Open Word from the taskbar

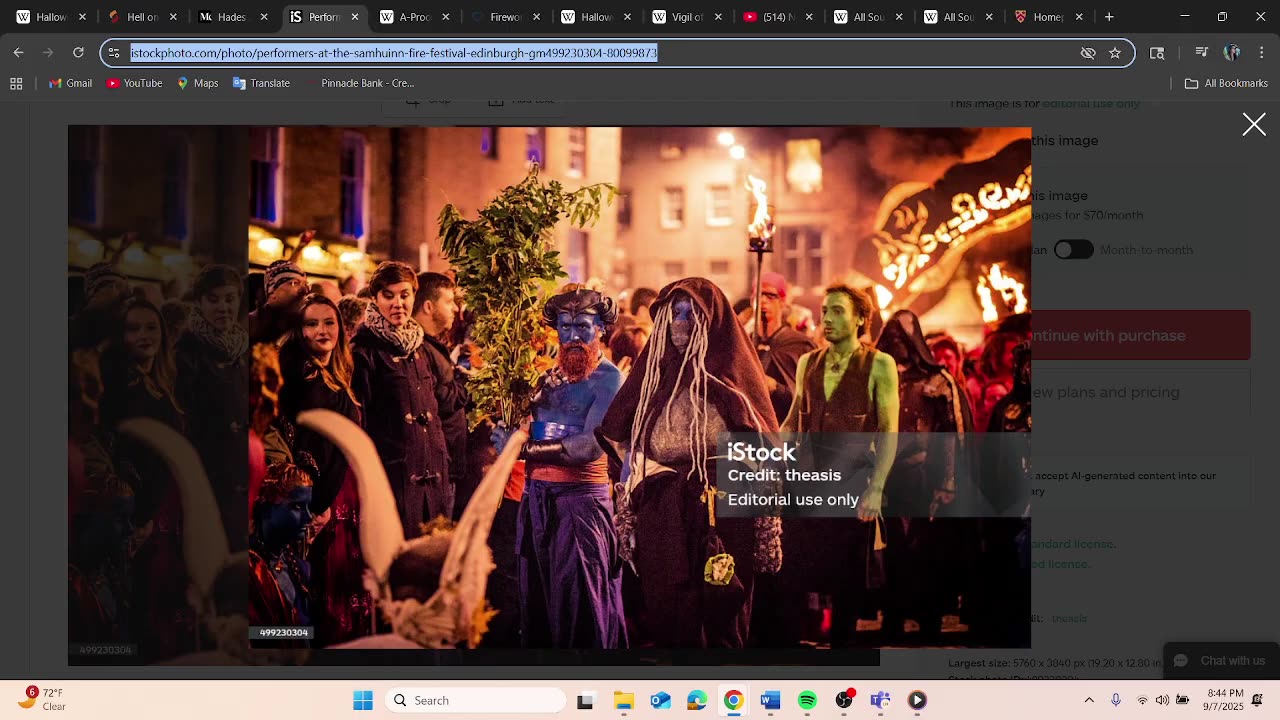[x=770, y=700]
